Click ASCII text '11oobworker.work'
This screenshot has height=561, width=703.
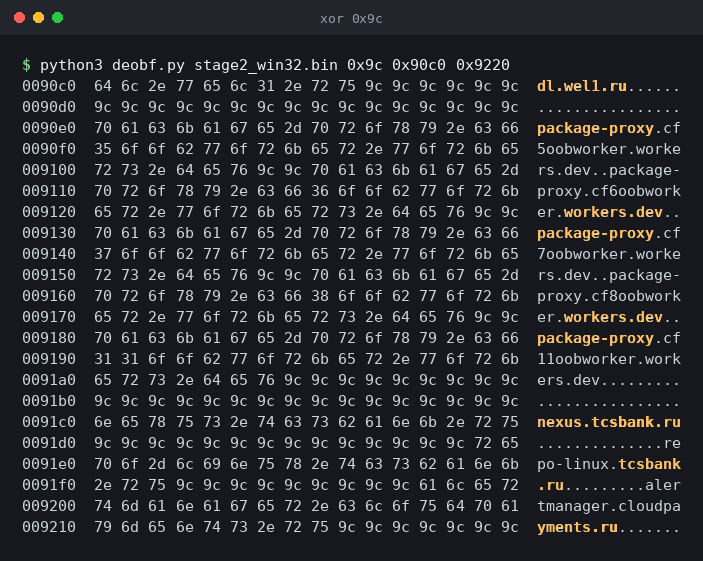(608, 359)
